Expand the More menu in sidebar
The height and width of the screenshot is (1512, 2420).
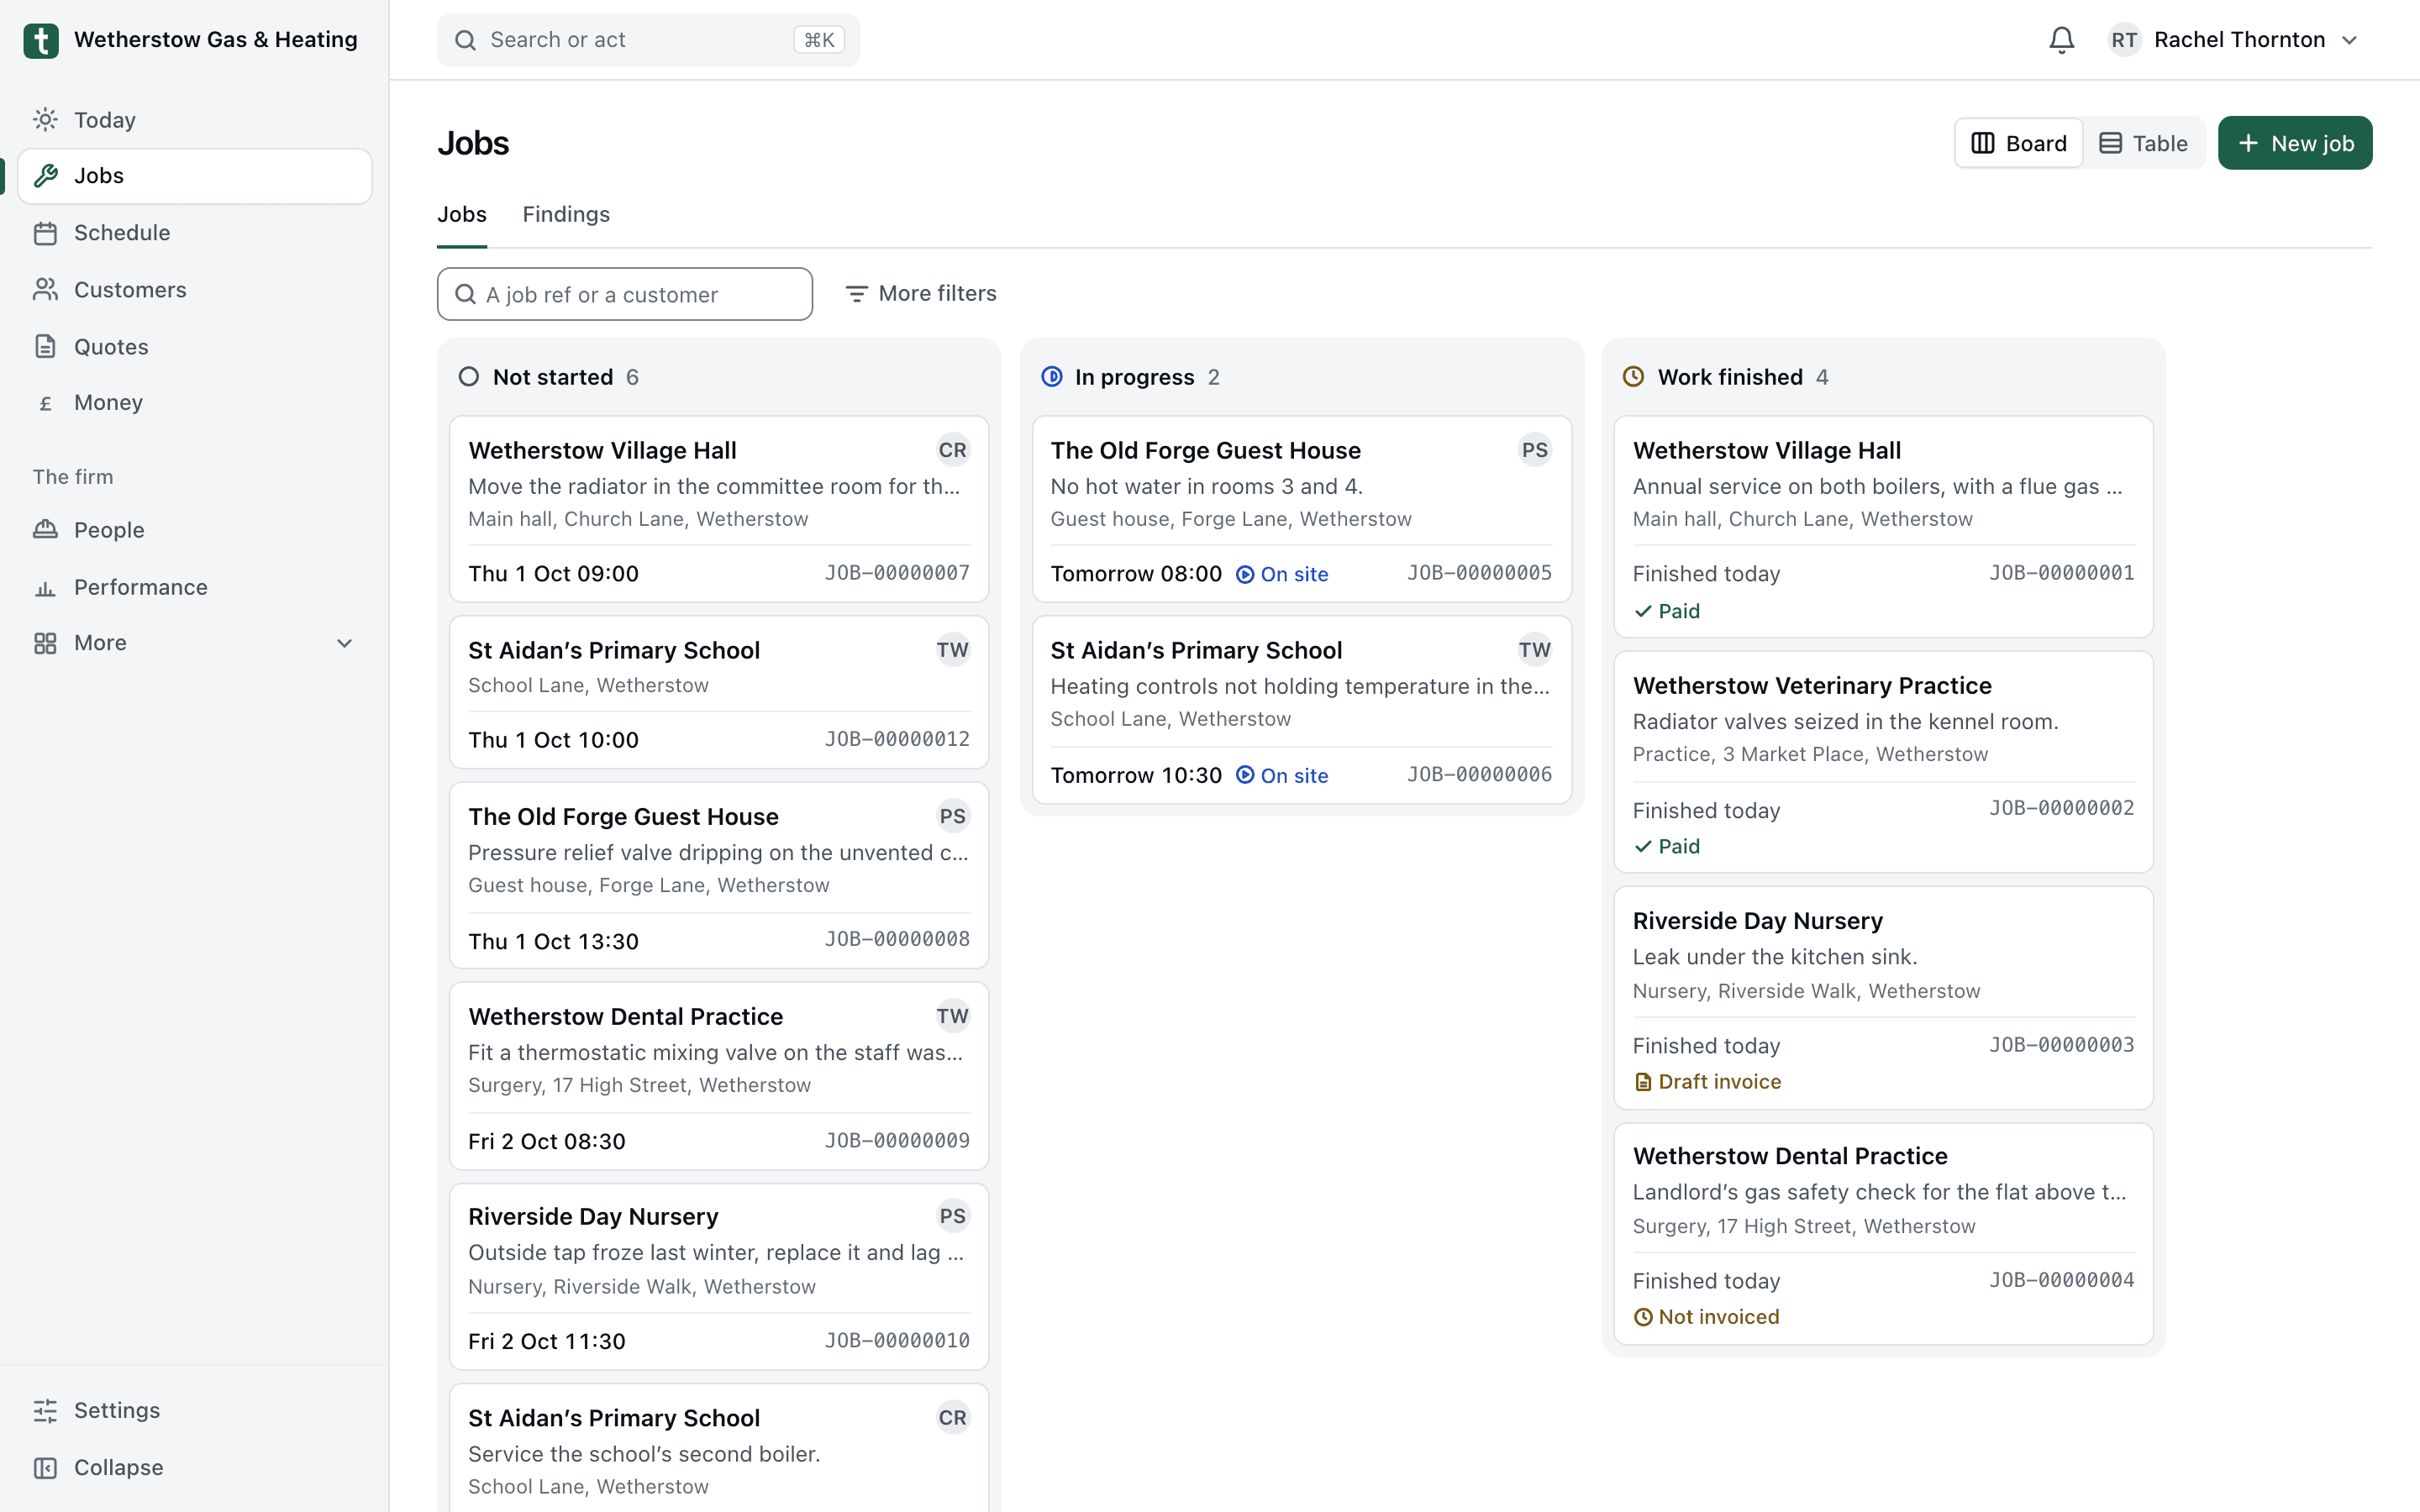(x=195, y=643)
